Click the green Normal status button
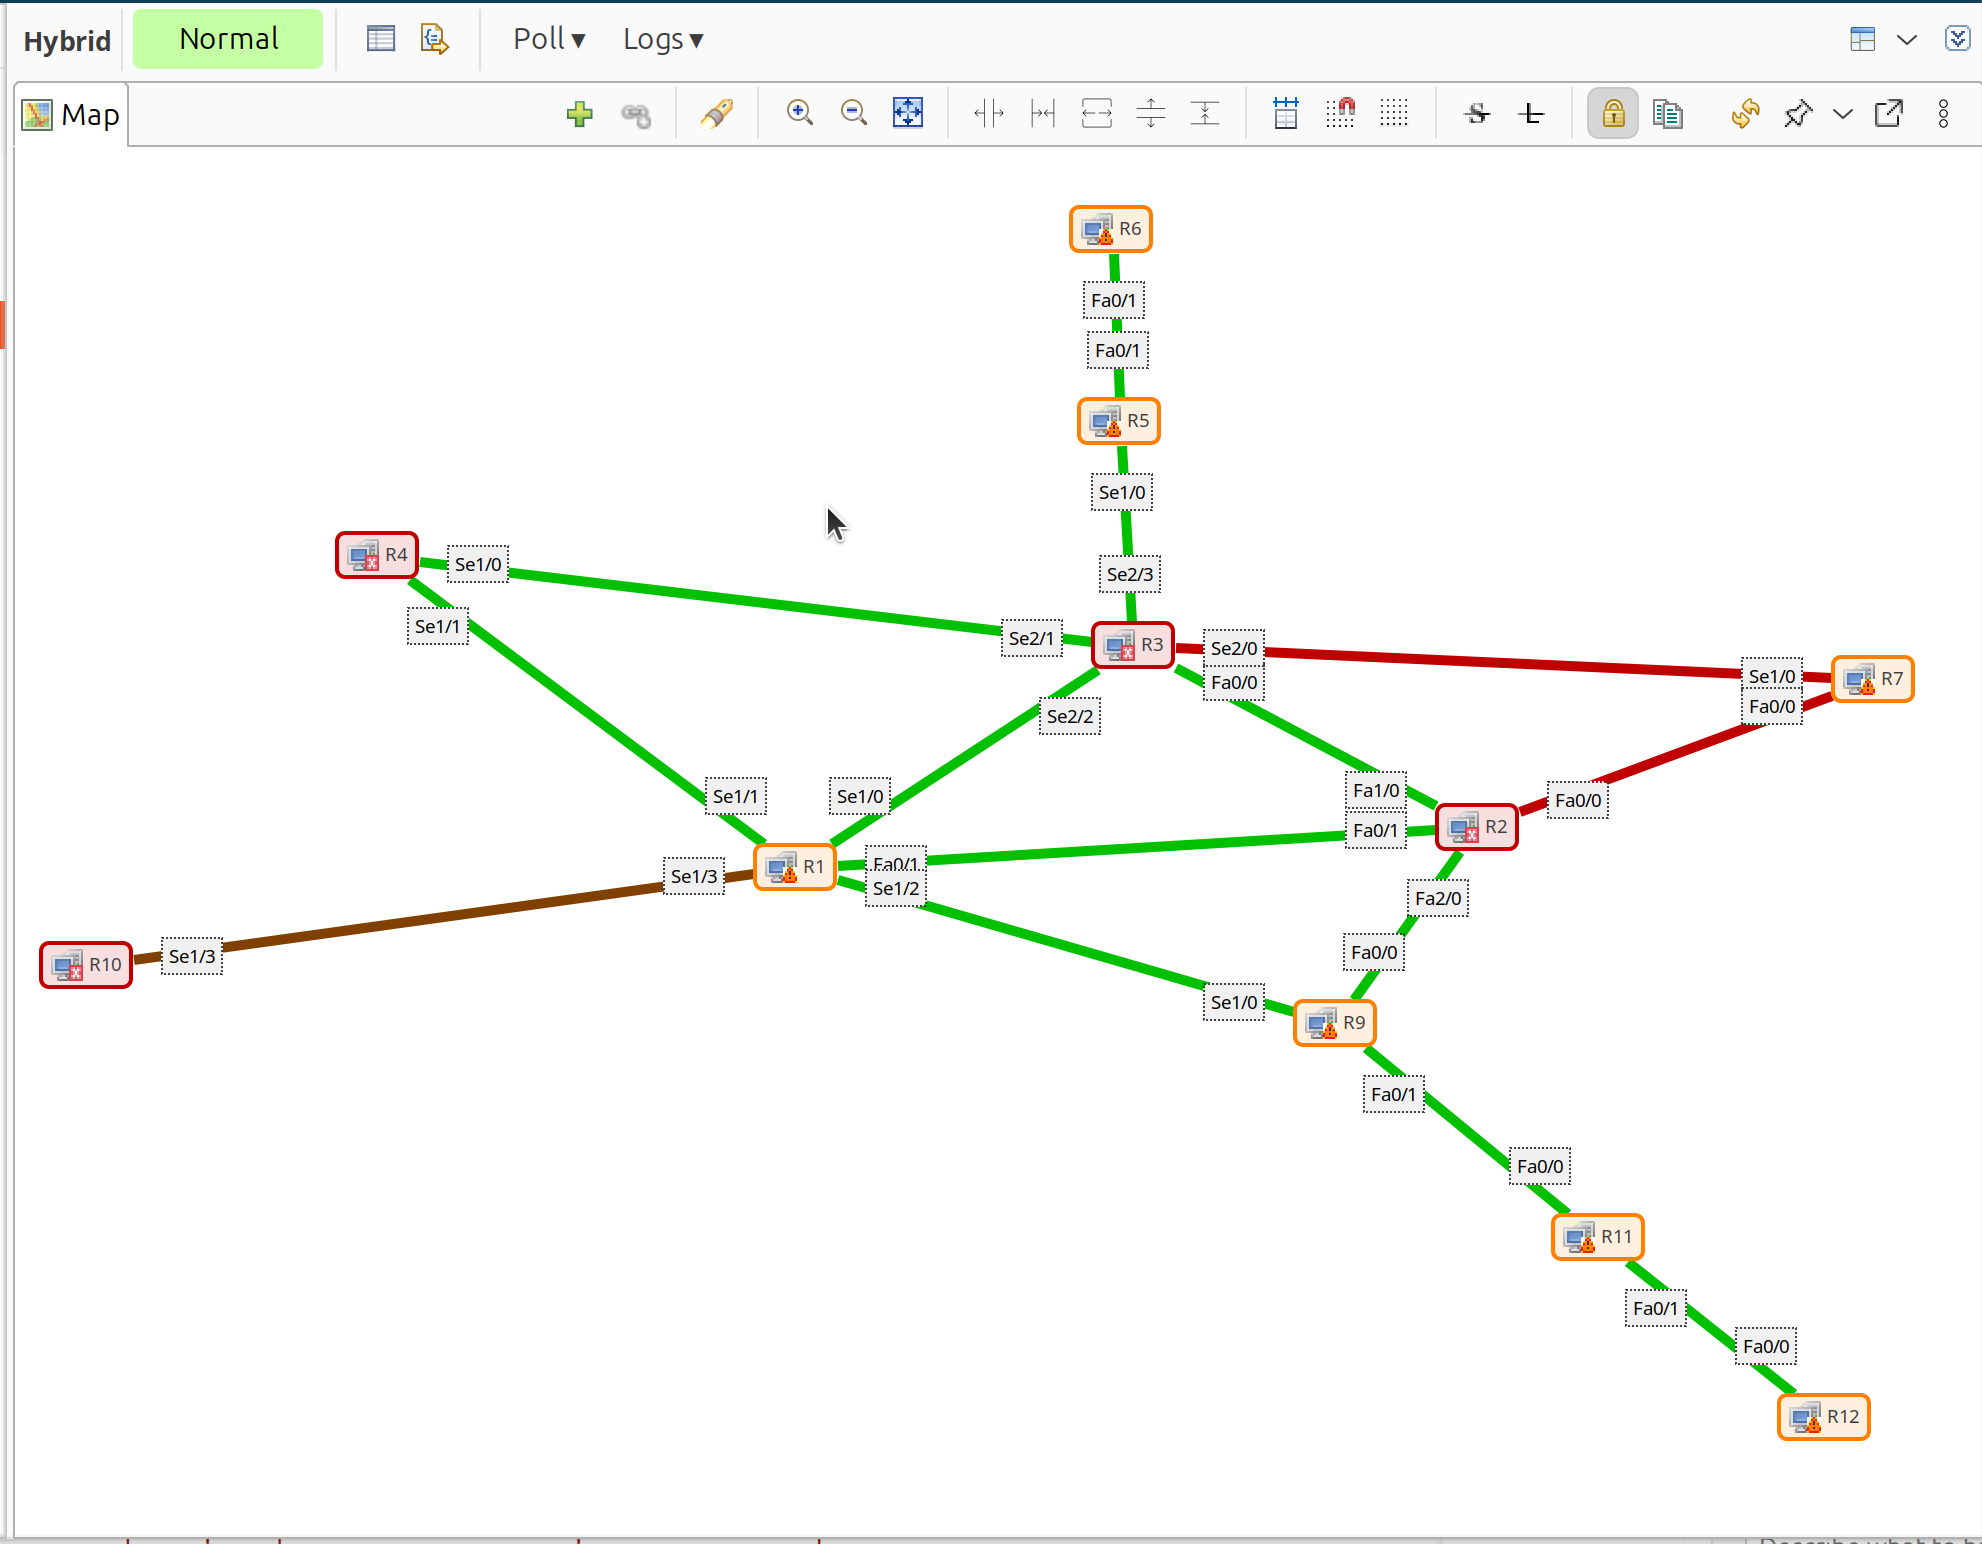This screenshot has width=1982, height=1544. tap(228, 39)
